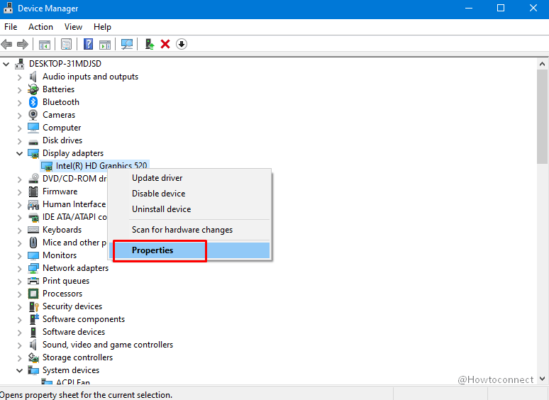Click the Keyboards category icon
549x400 pixels.
click(x=33, y=230)
